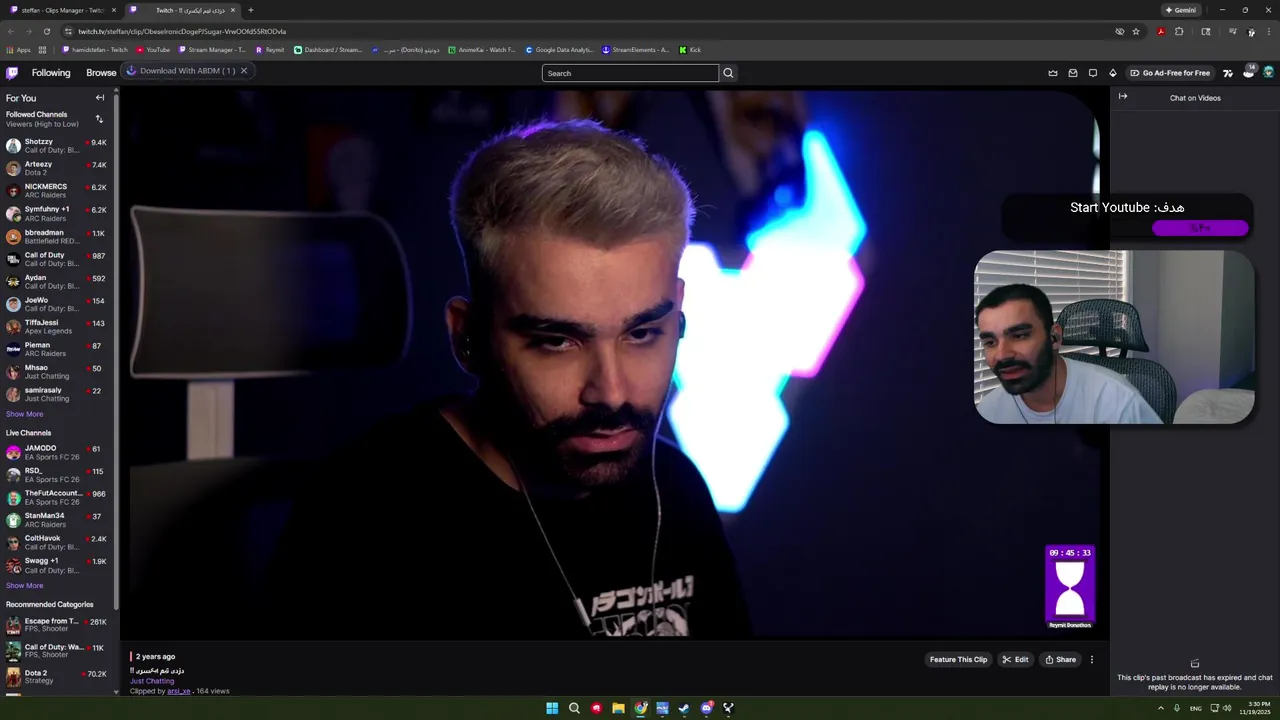Open the Apps bookmark shortcut
This screenshot has width=1280, height=720.
point(19,50)
